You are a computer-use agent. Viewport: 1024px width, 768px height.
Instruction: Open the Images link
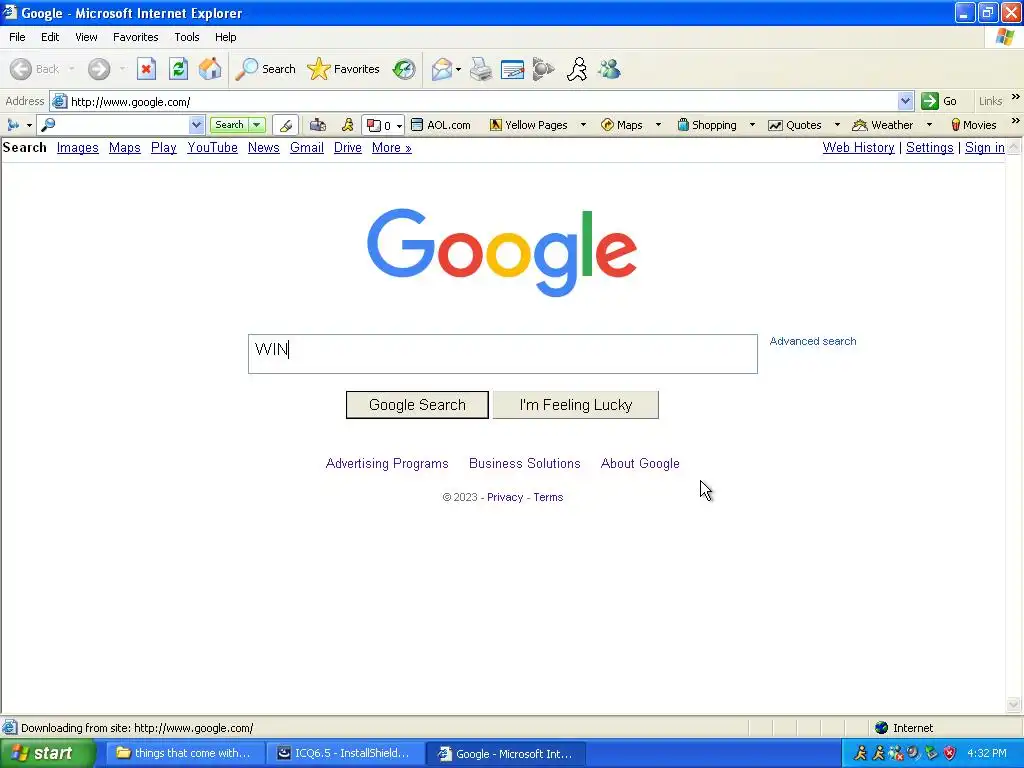(x=78, y=148)
